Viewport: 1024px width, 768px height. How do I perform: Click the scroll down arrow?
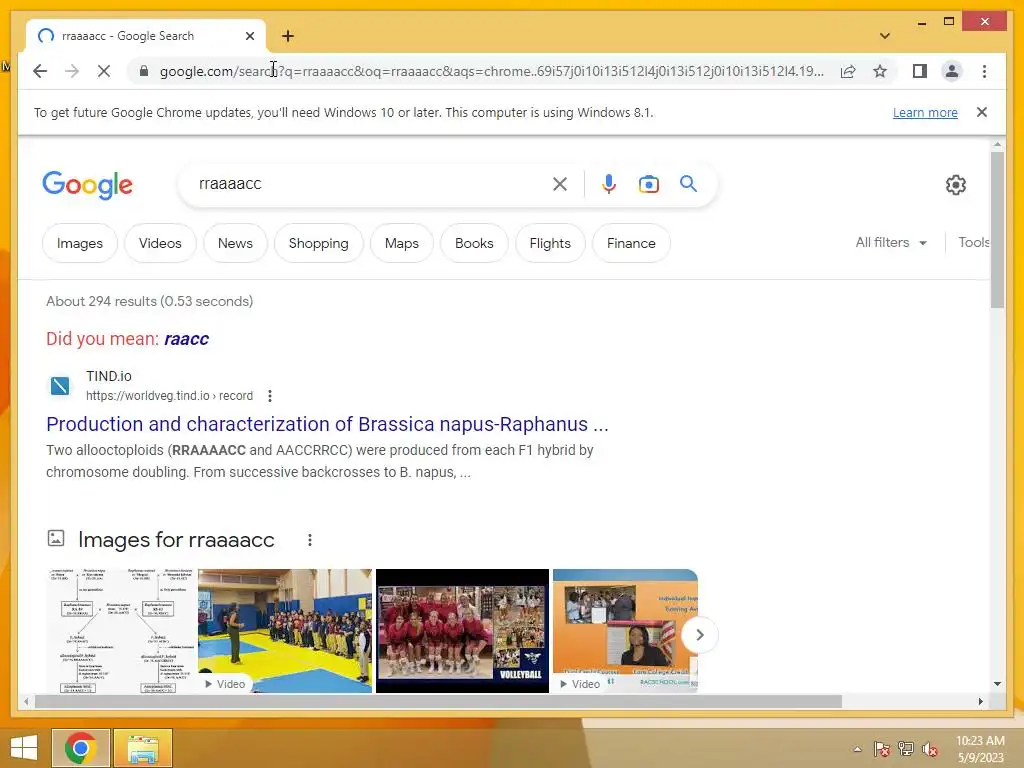(997, 684)
